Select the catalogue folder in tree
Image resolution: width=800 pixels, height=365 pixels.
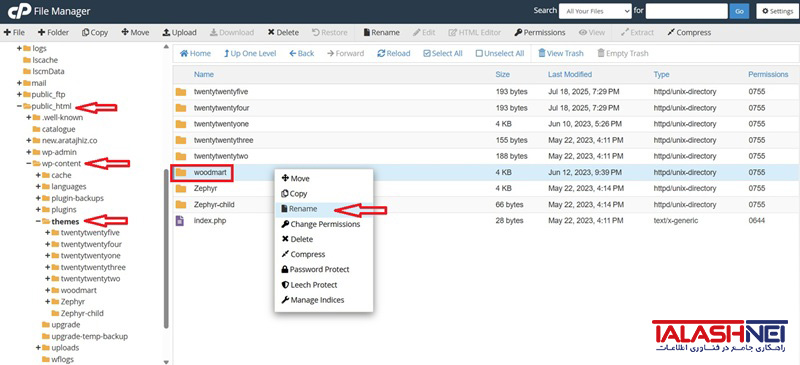[59, 129]
